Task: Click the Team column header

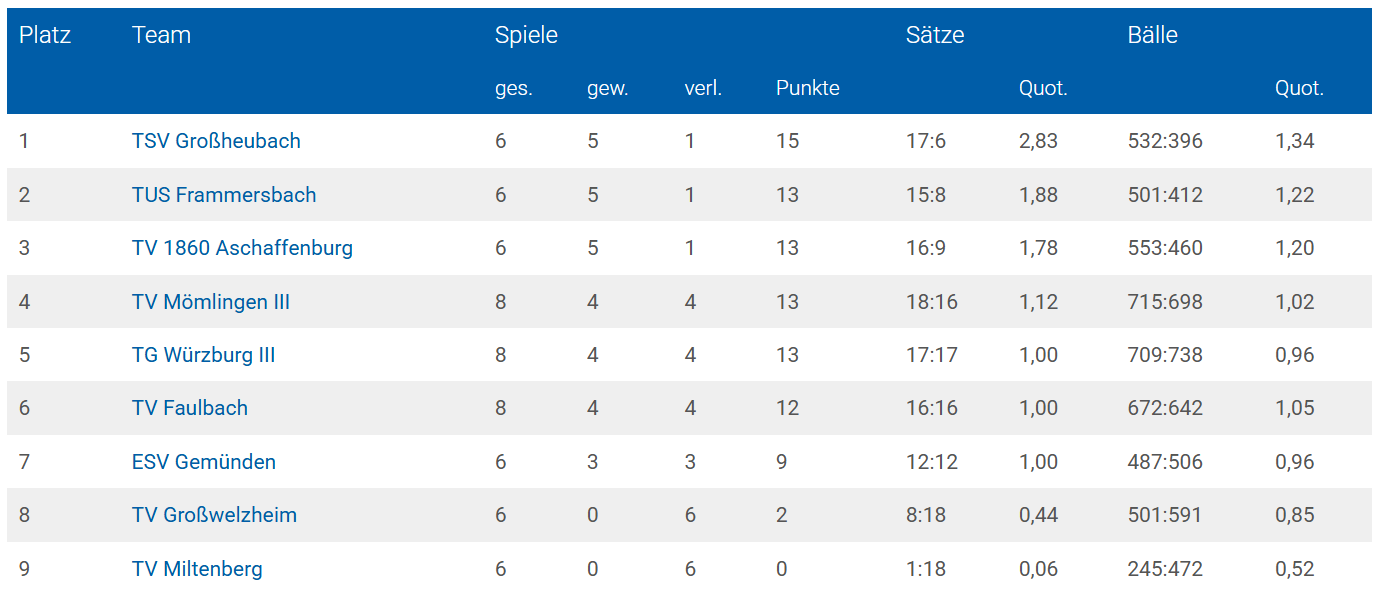Action: click(x=161, y=35)
